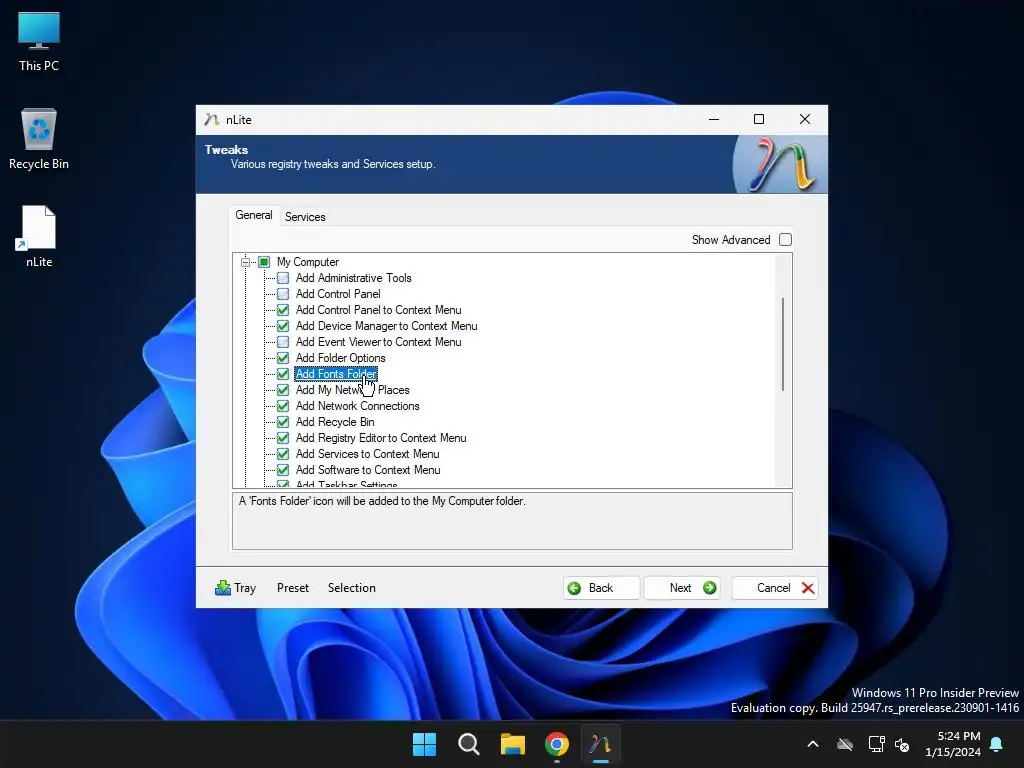Select 'Add Network Connections' row text
This screenshot has height=768, width=1024.
pyautogui.click(x=357, y=406)
